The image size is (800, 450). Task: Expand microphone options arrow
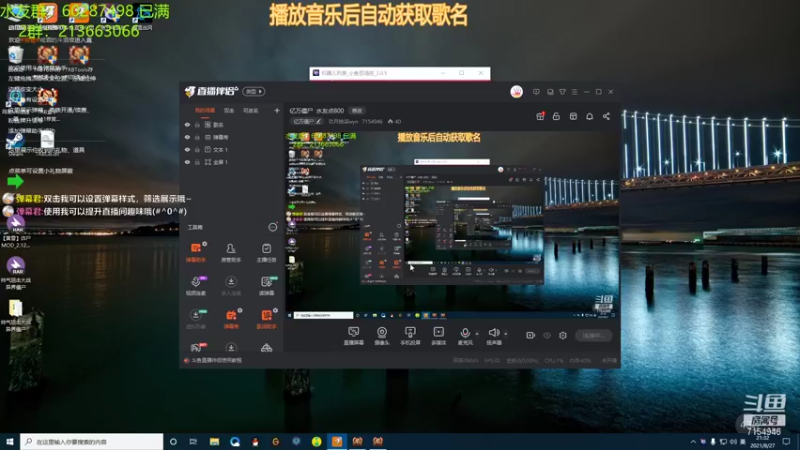[477, 334]
